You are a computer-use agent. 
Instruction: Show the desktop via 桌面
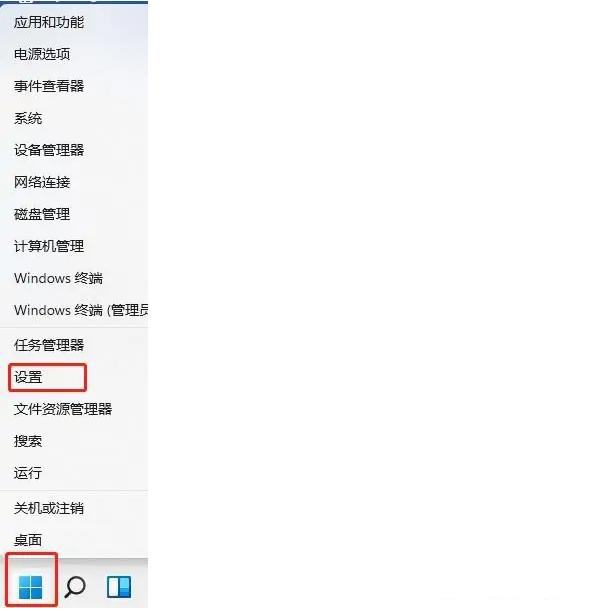click(74, 540)
